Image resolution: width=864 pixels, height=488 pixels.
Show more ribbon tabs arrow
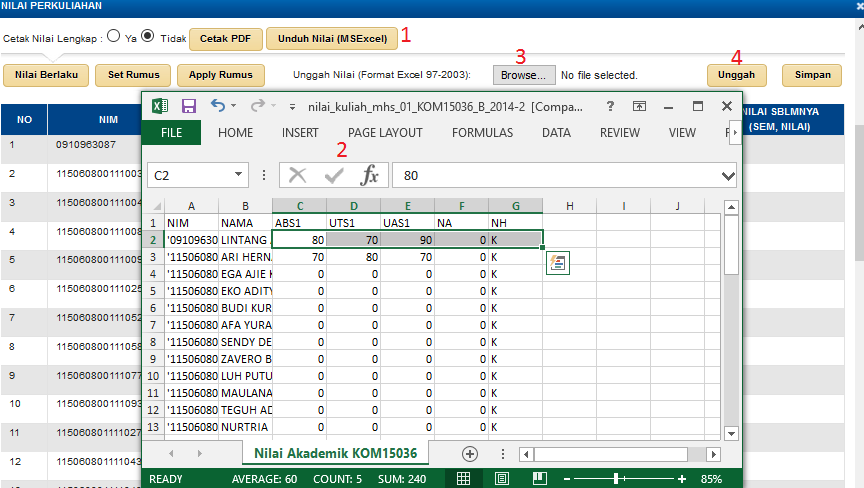(735, 133)
